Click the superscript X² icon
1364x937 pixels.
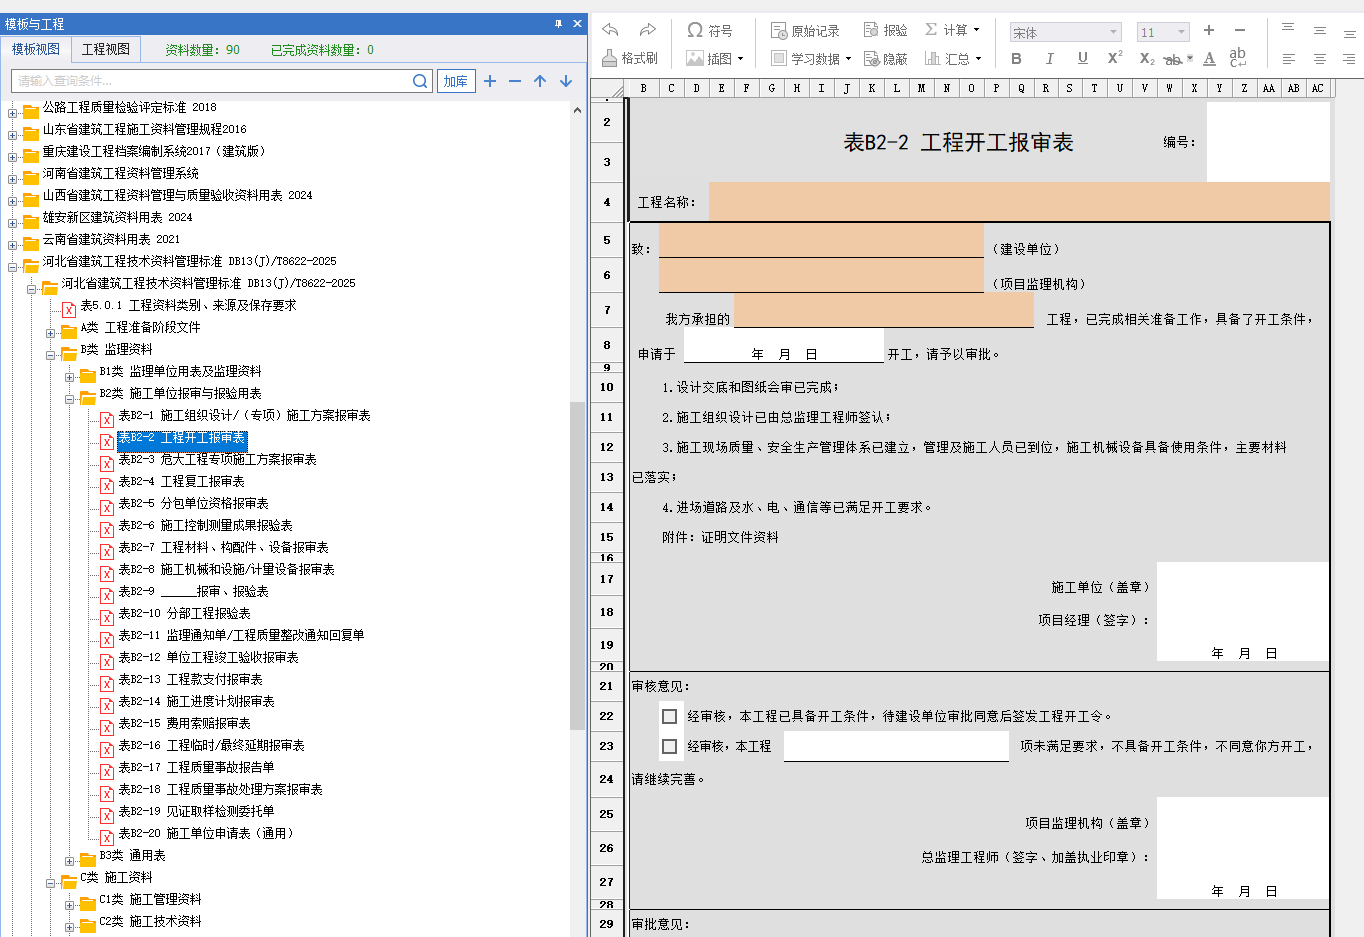(1114, 59)
